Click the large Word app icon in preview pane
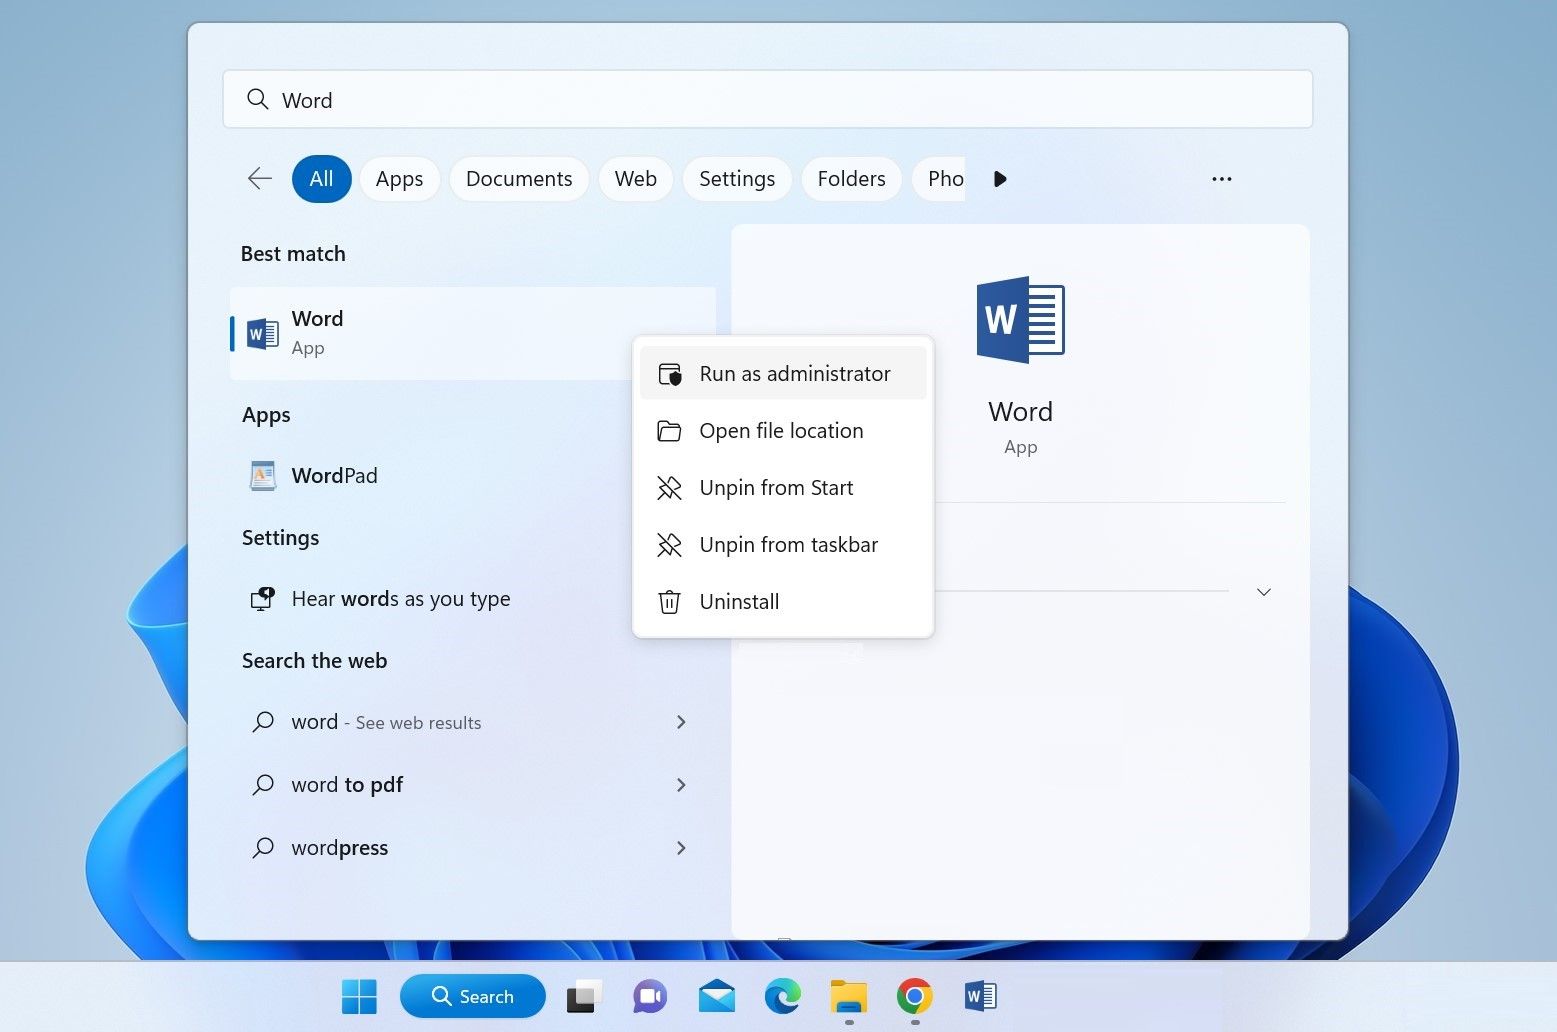This screenshot has width=1557, height=1032. pyautogui.click(x=1020, y=320)
